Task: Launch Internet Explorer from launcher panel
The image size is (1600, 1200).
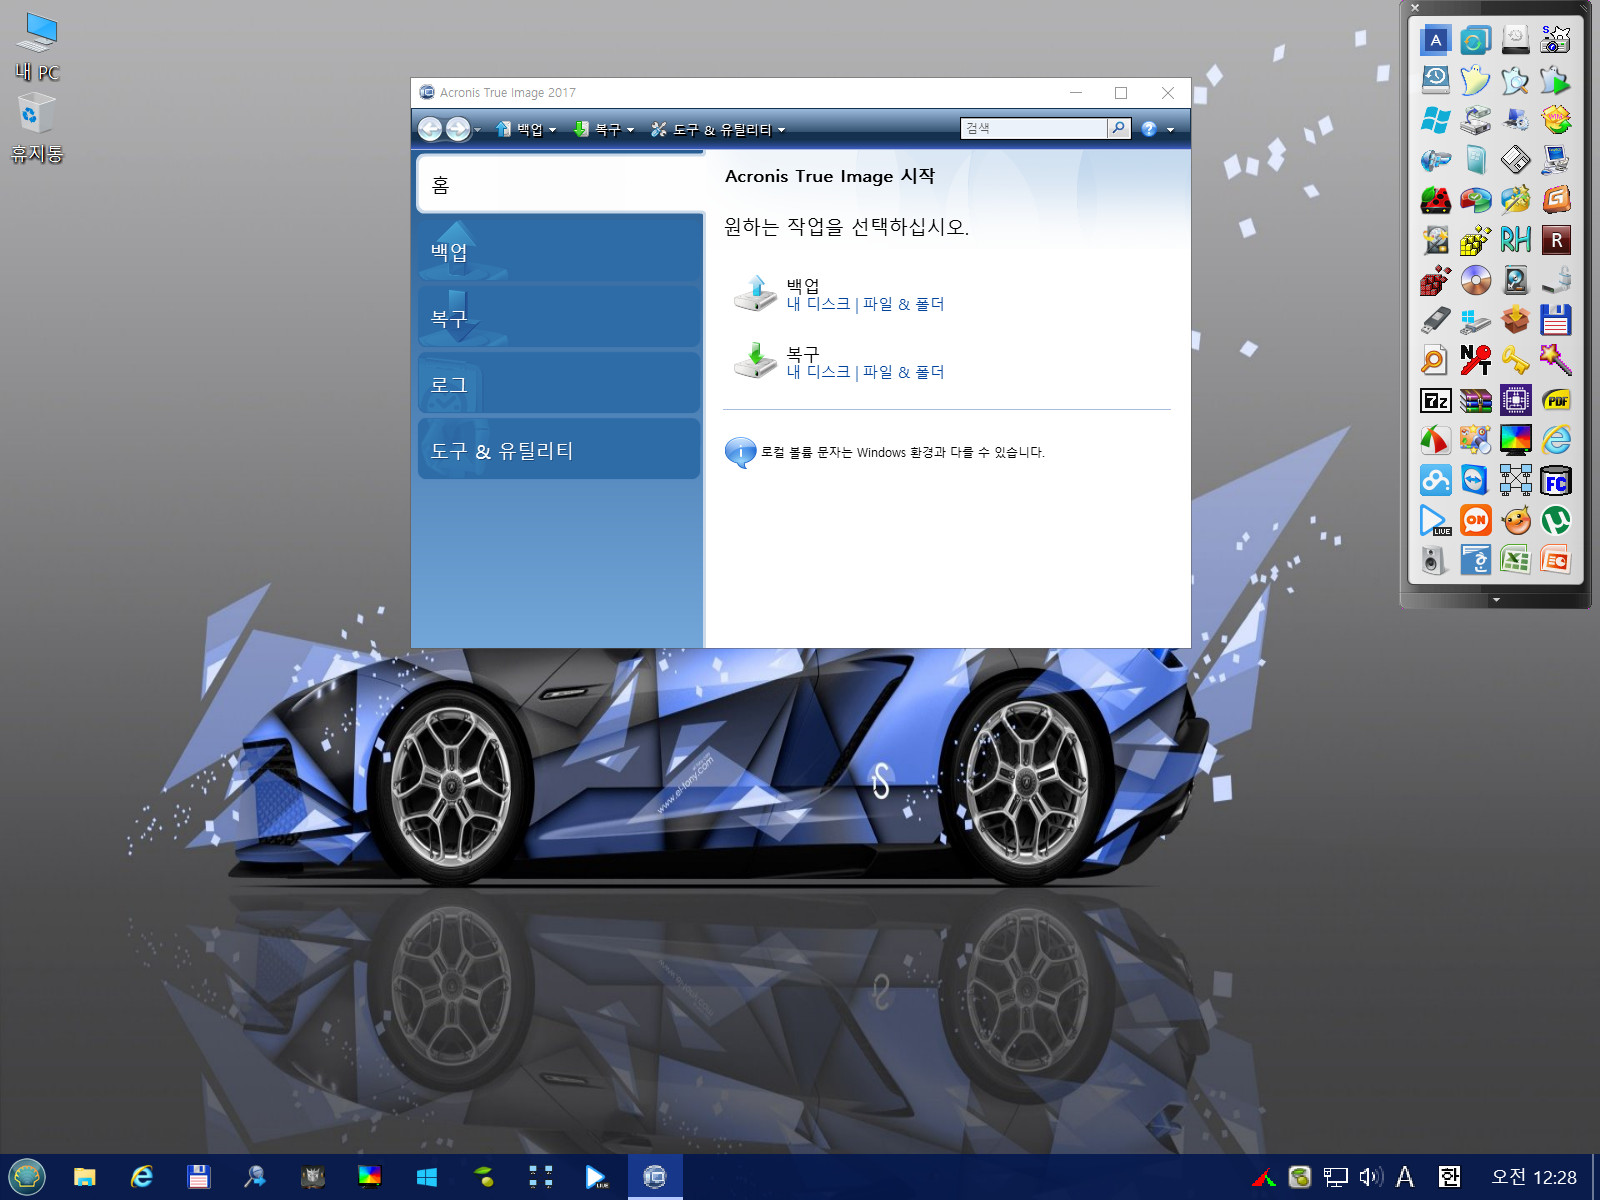Action: [1556, 440]
